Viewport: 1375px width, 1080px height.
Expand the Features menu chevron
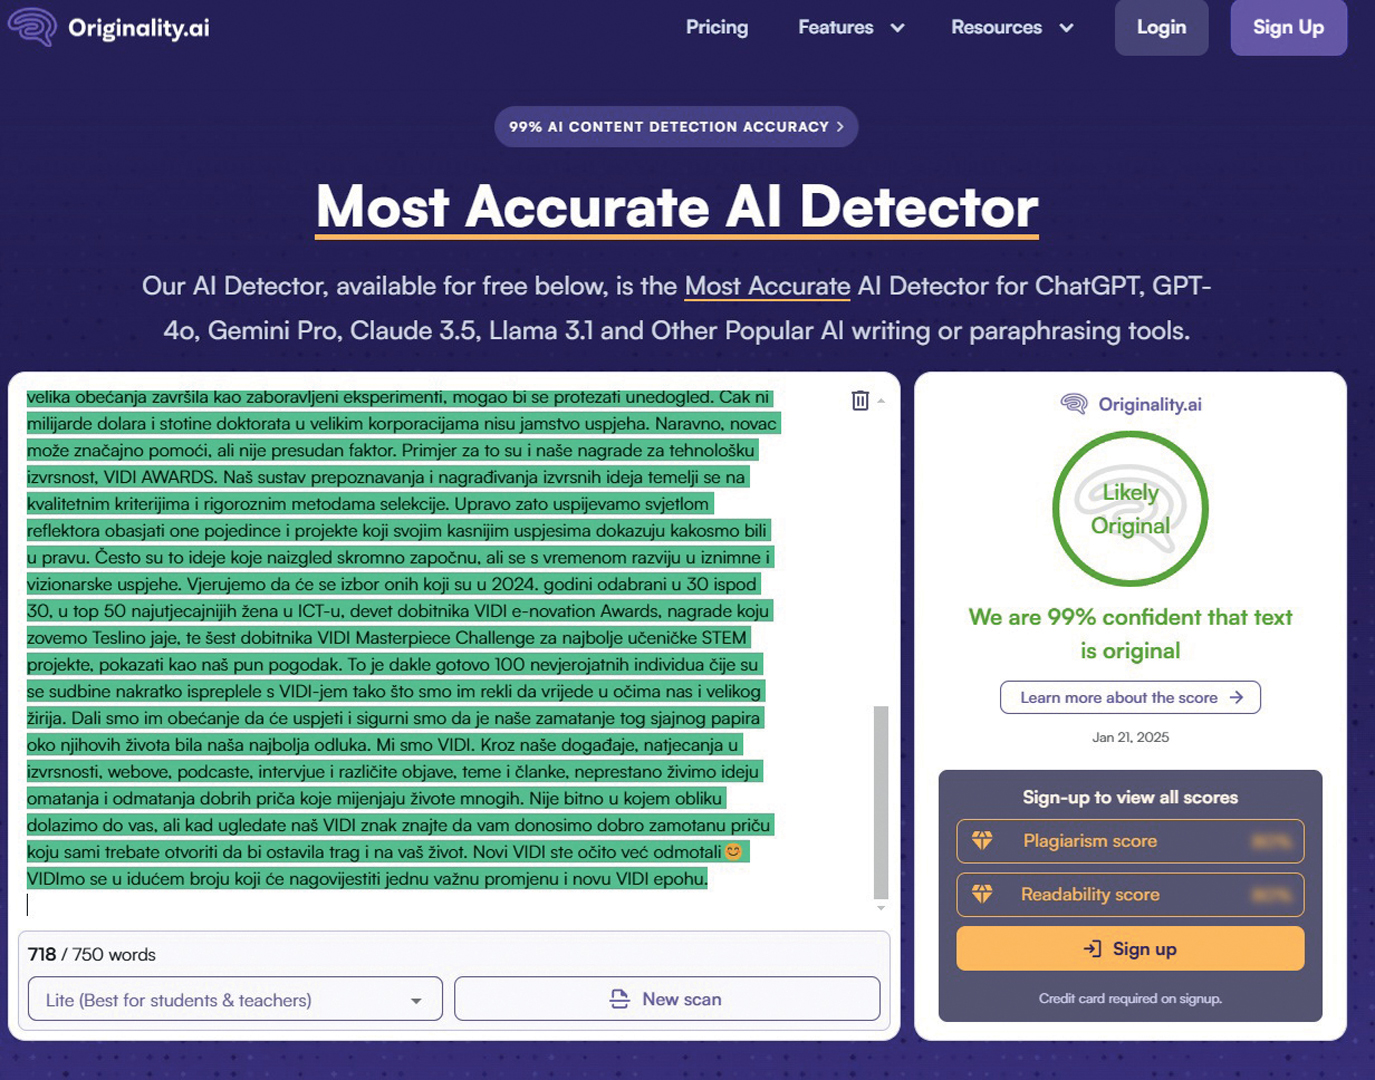point(897,28)
